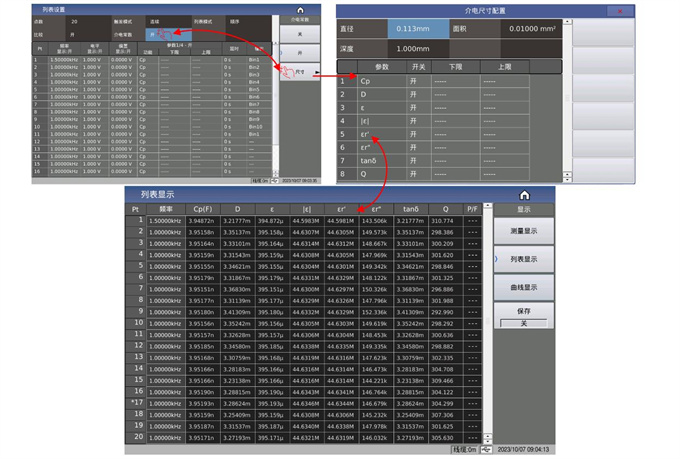The image size is (680, 459).
Task: Open the 介电常数 setting field
Action: (x=161, y=32)
